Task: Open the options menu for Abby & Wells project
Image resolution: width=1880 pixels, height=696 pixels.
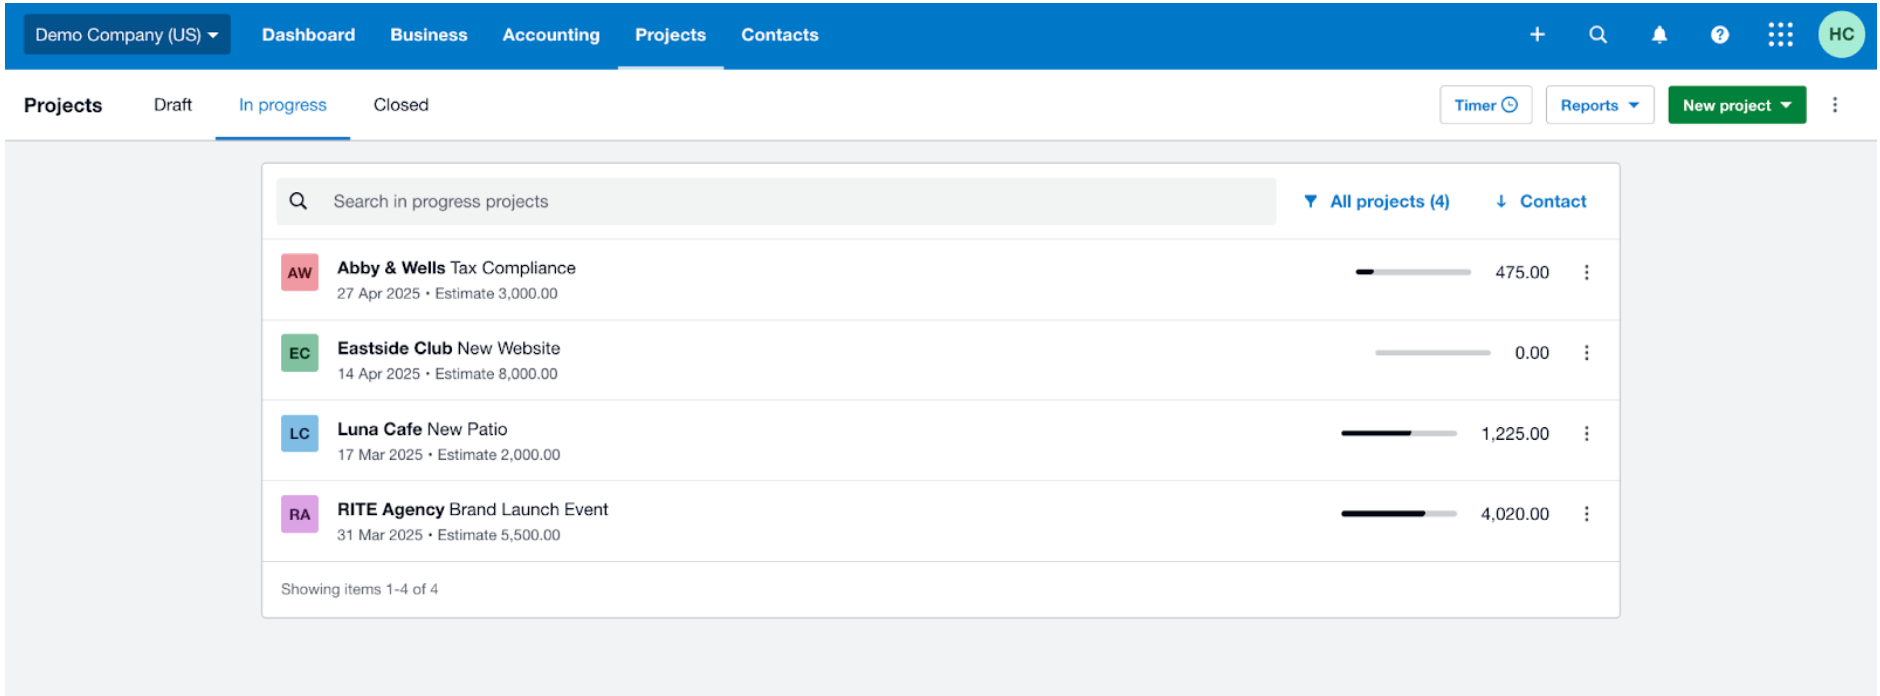Action: point(1586,273)
